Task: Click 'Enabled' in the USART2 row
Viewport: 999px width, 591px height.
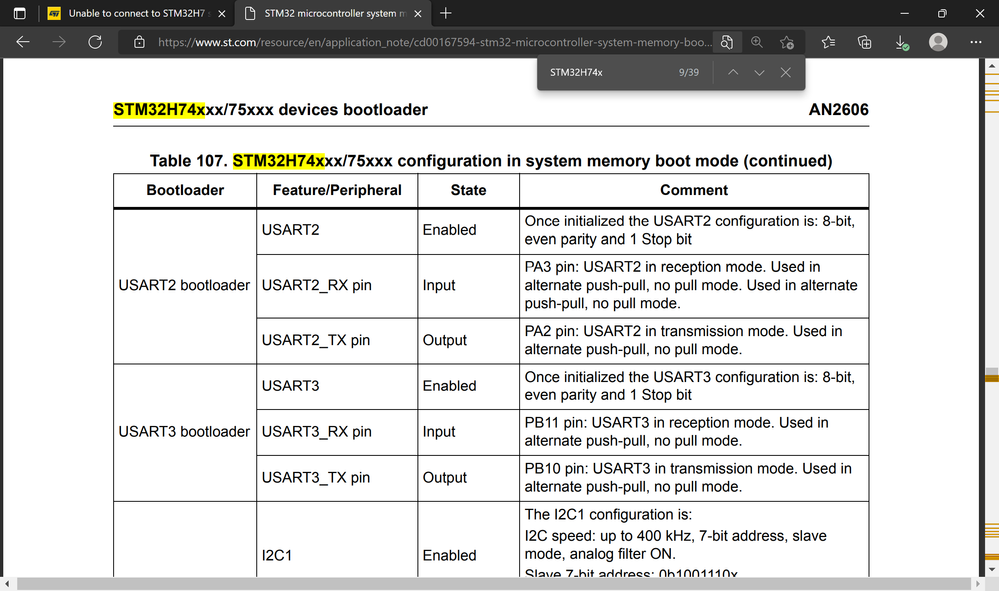Action: point(449,230)
